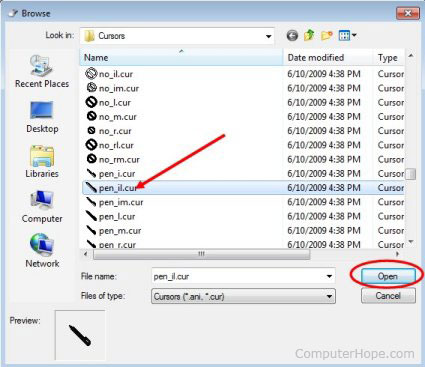Click the date of pen_m.cur row
425x367 pixels.
click(x=324, y=230)
